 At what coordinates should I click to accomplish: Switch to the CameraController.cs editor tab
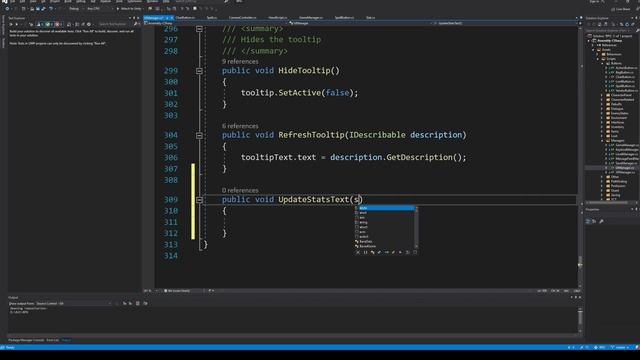[242, 18]
